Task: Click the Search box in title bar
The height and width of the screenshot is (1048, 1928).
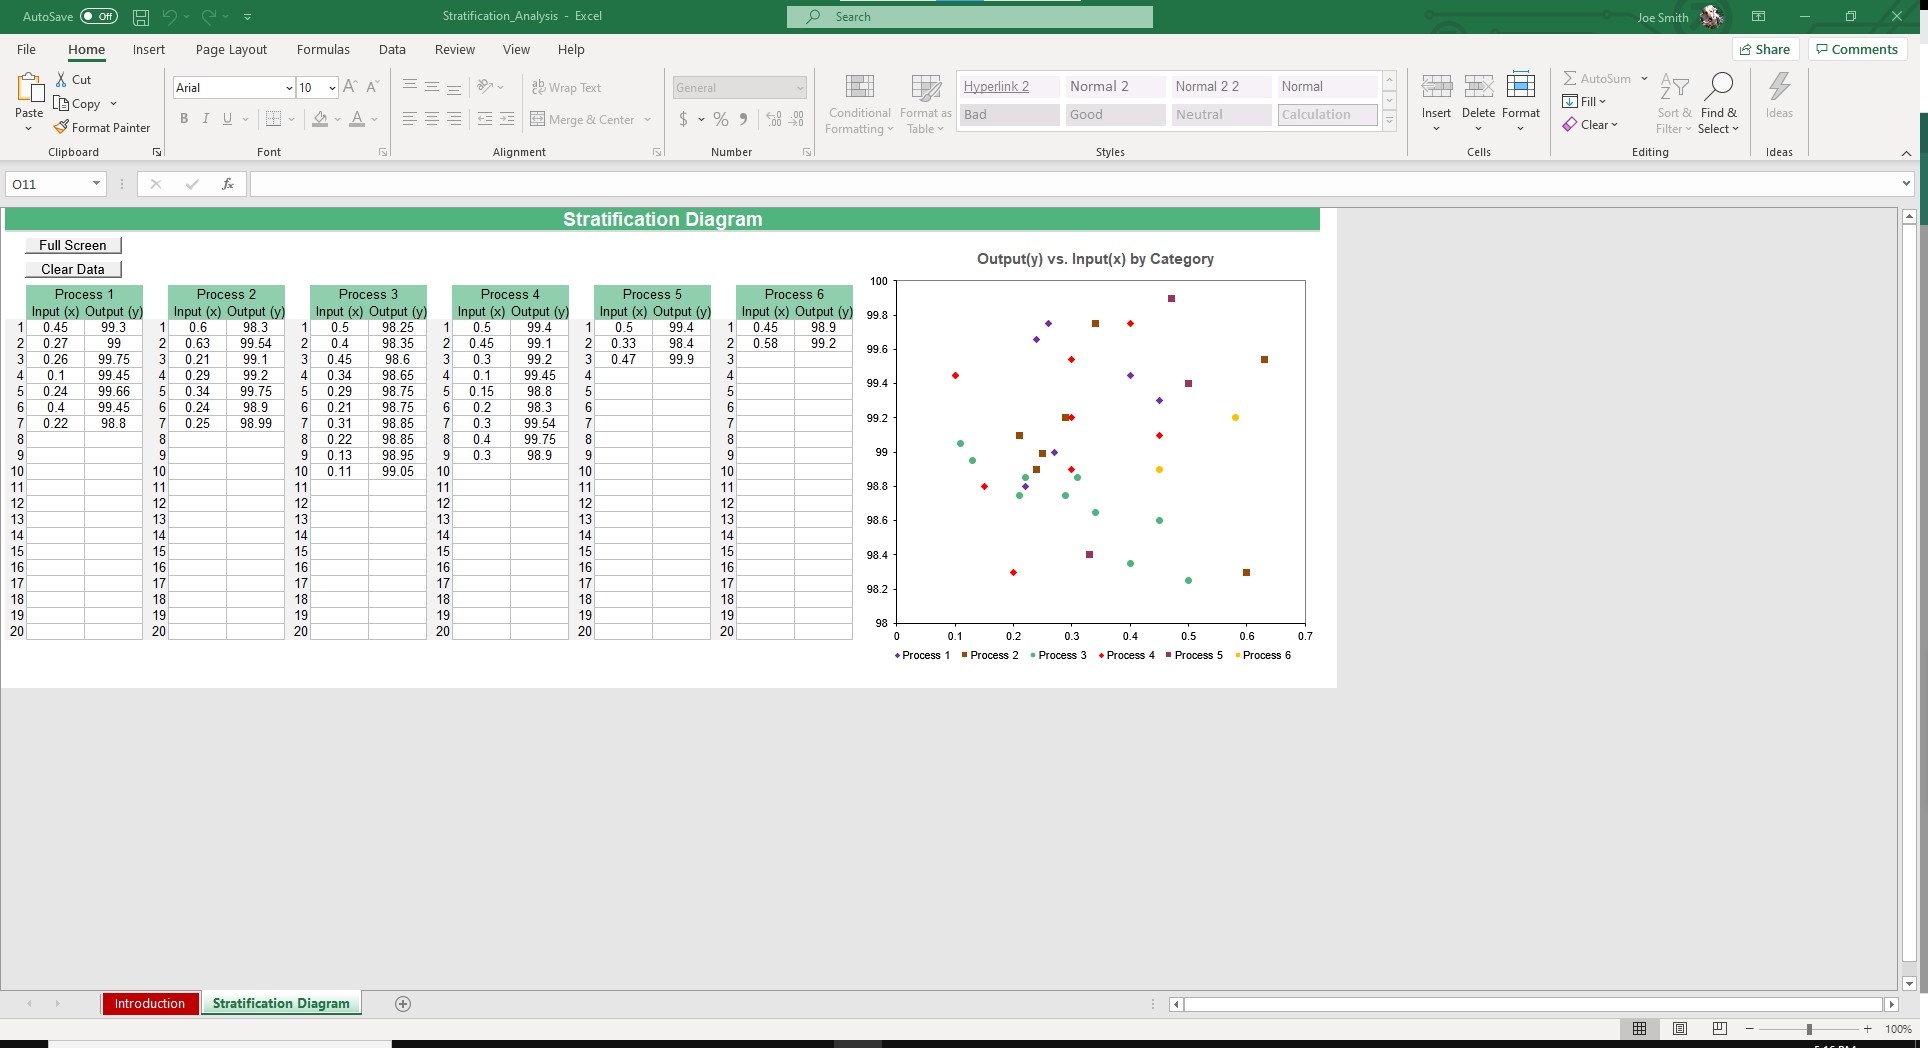Action: coord(969,17)
